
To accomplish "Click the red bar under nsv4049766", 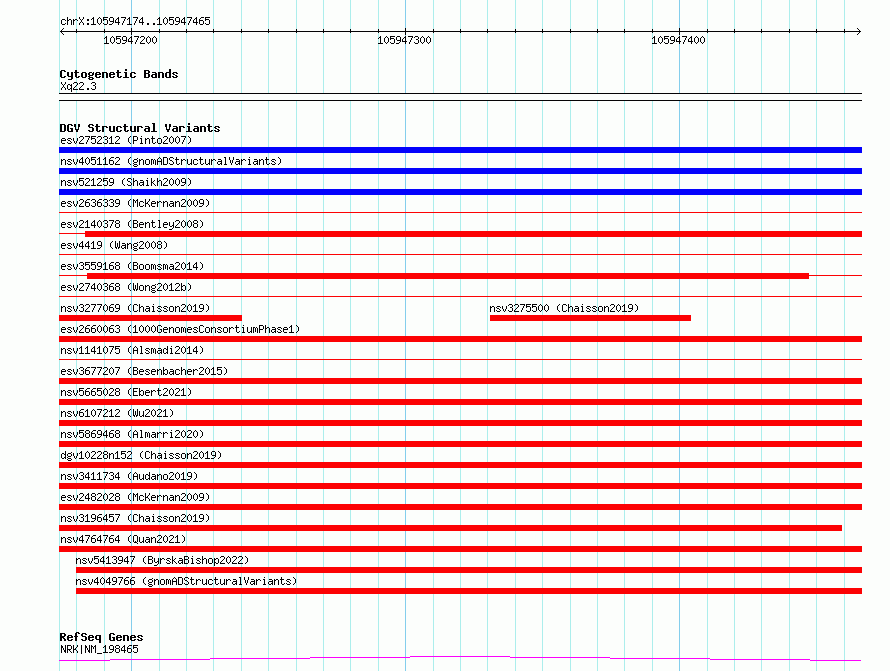I will tap(469, 591).
